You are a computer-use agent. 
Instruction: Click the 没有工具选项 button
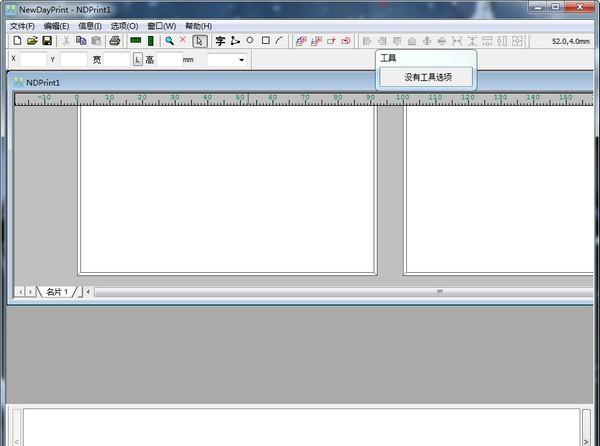click(x=426, y=77)
